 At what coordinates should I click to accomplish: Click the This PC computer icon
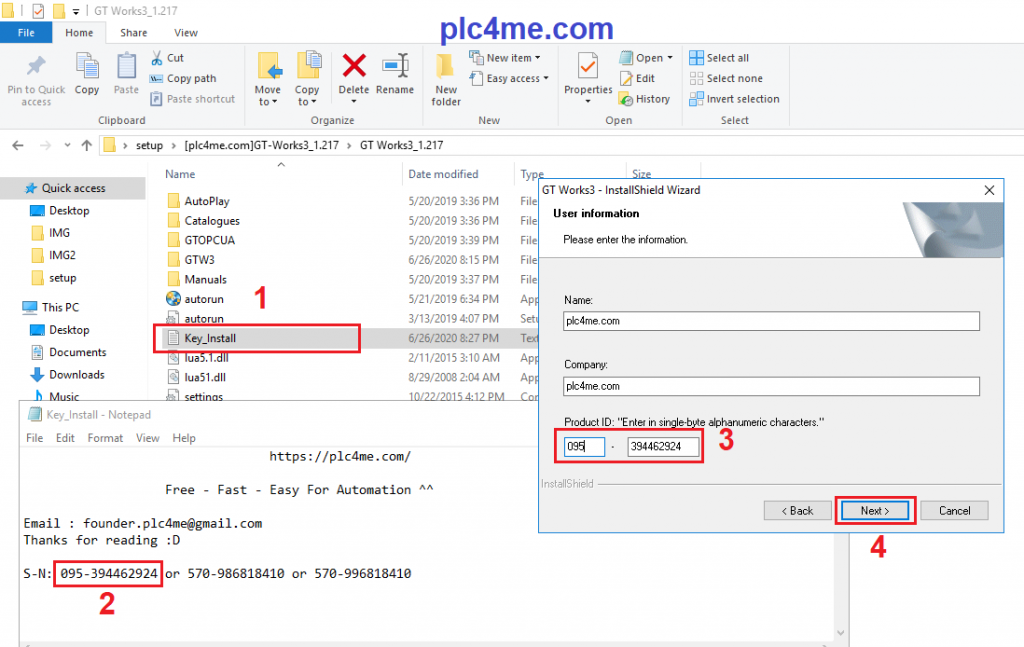[30, 307]
